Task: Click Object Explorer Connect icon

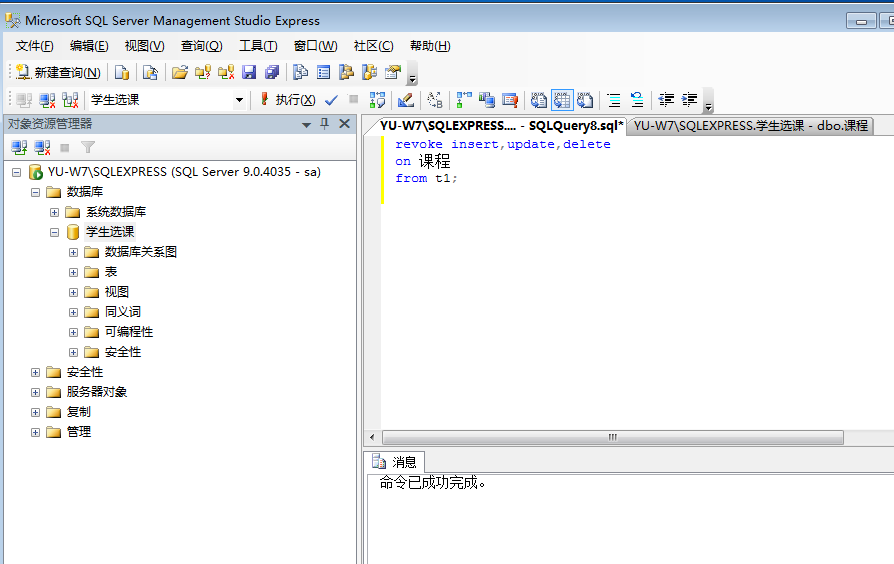Action: pyautogui.click(x=19, y=148)
